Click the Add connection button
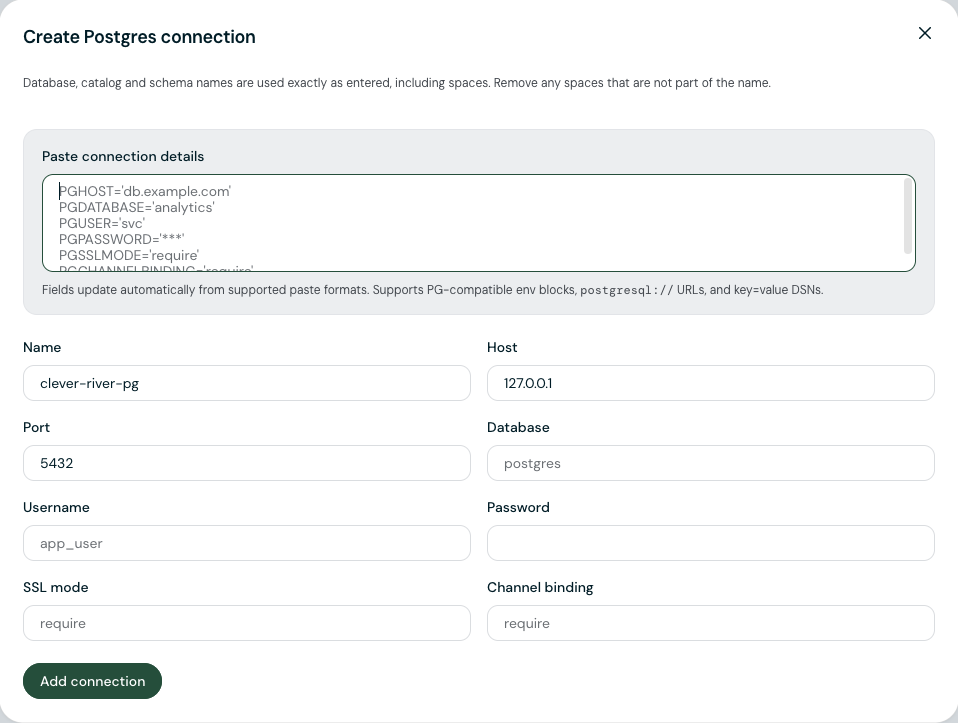 [x=92, y=681]
